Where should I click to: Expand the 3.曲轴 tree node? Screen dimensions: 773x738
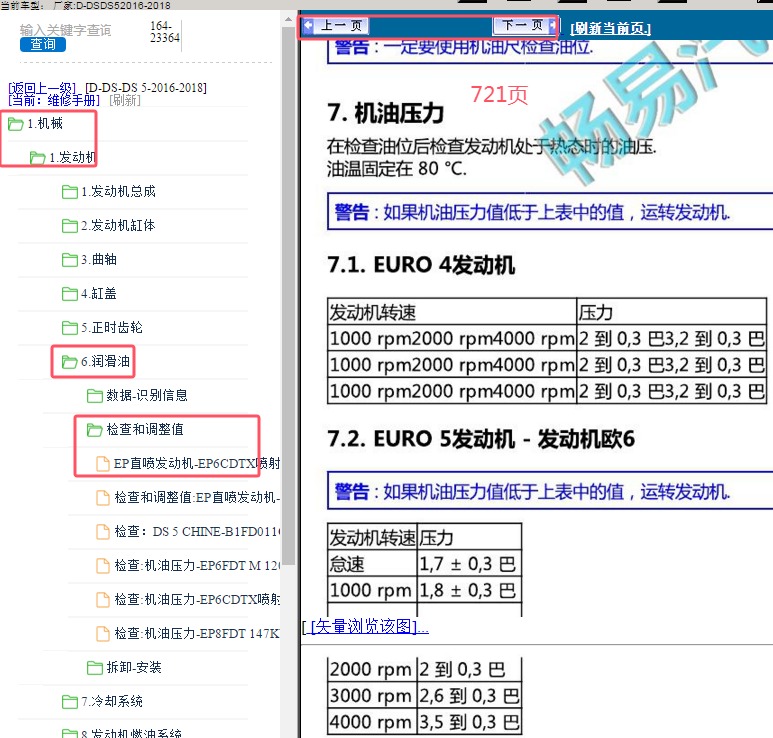pyautogui.click(x=99, y=259)
